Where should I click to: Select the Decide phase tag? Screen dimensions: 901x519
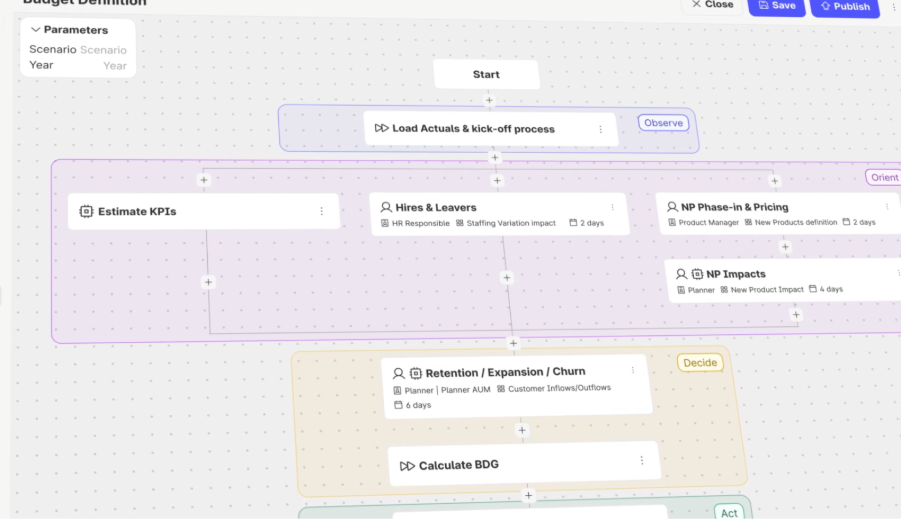coord(700,363)
